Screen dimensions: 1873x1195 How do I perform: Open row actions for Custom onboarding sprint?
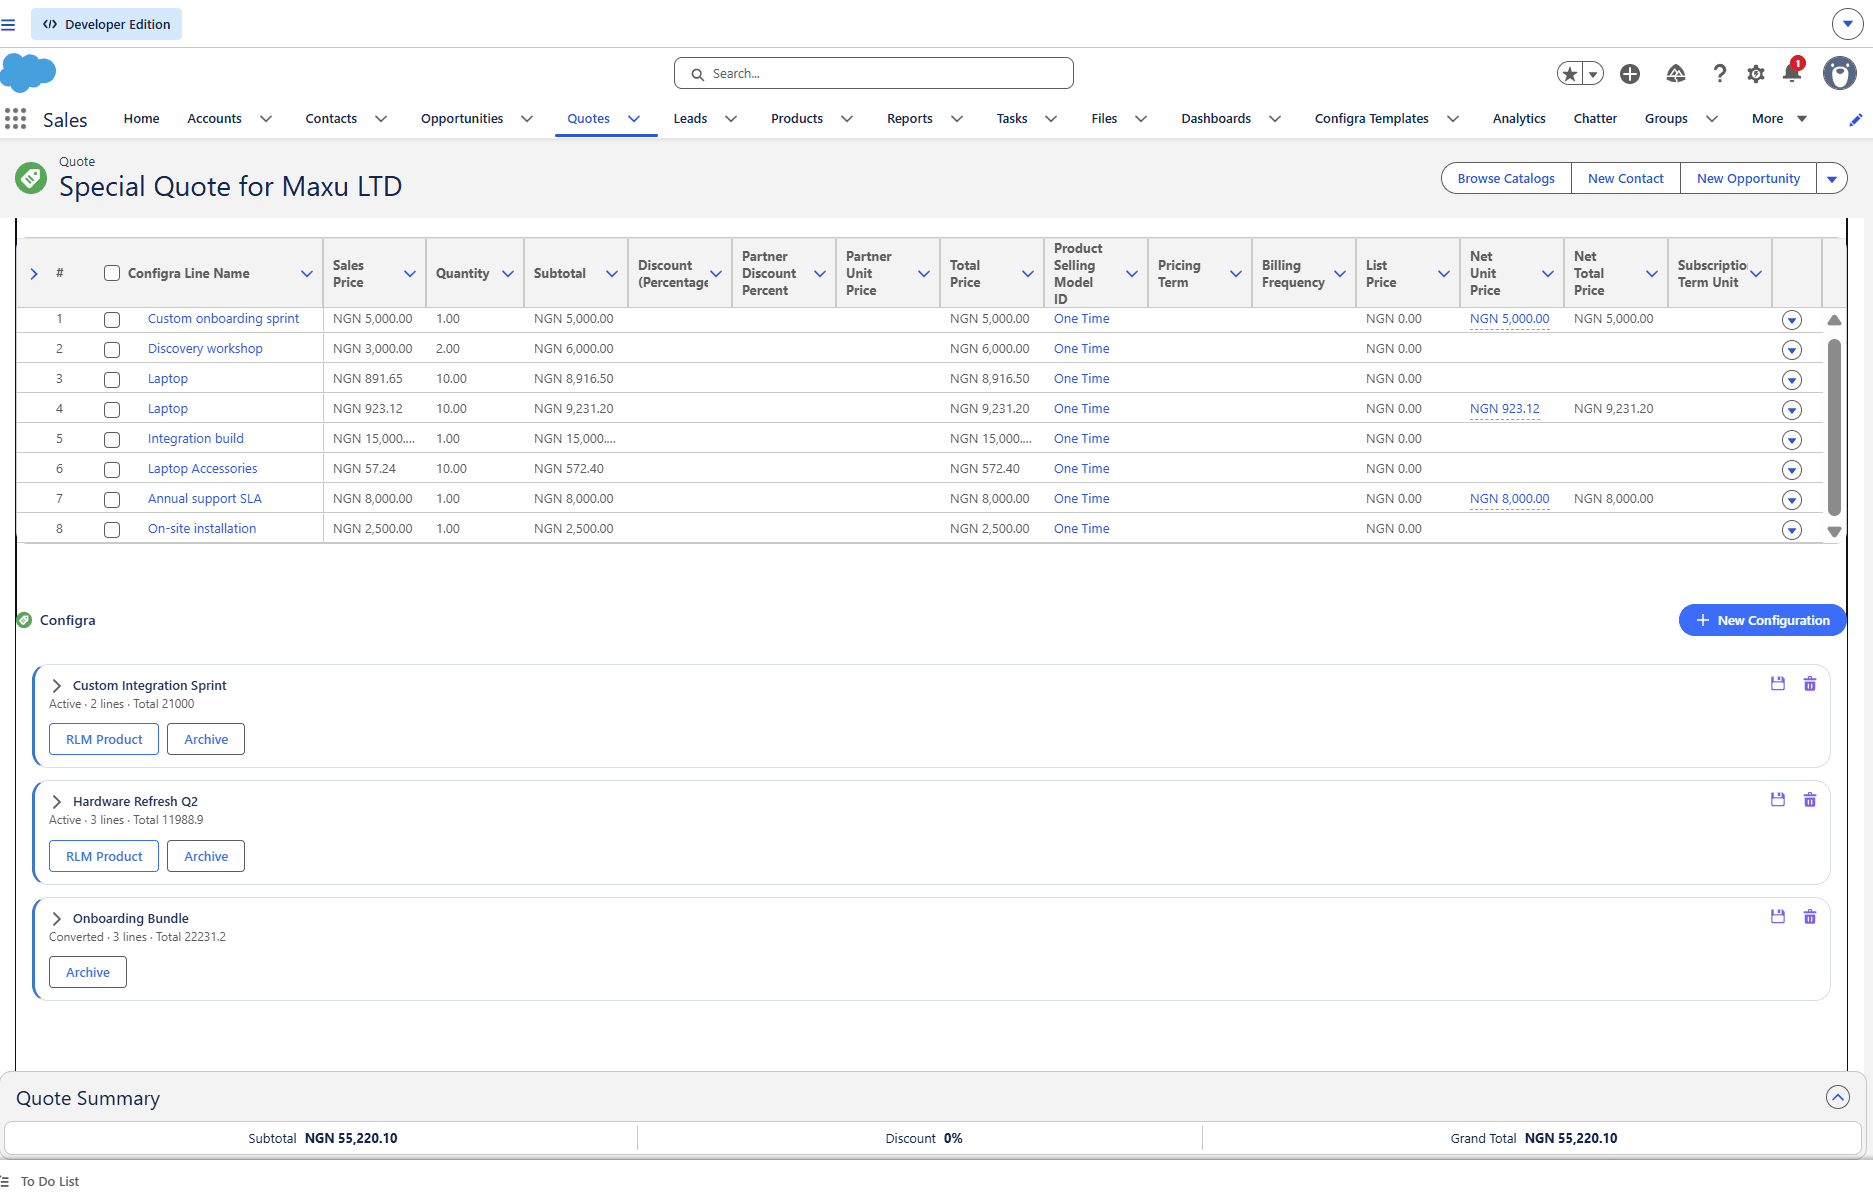coord(1792,320)
